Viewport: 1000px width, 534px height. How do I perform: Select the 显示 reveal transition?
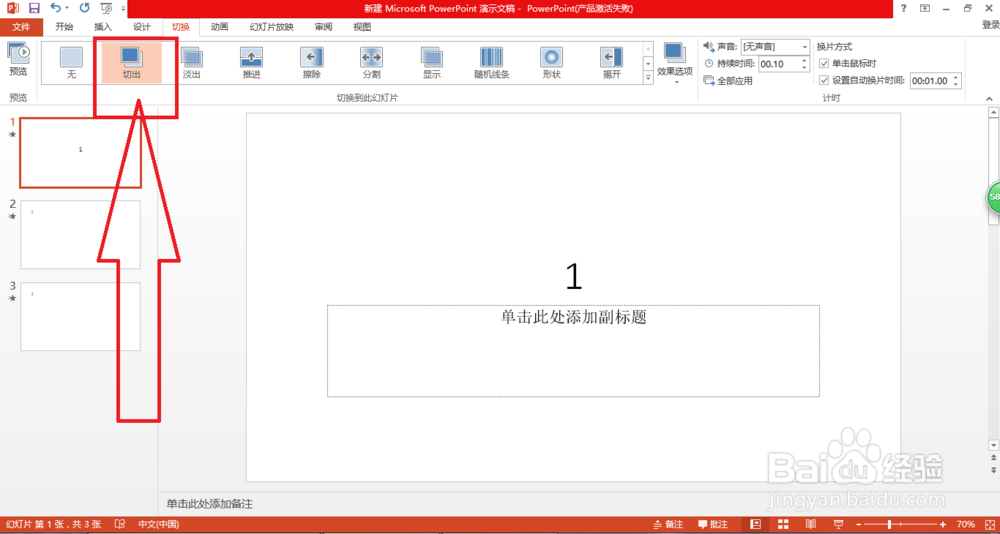431,63
